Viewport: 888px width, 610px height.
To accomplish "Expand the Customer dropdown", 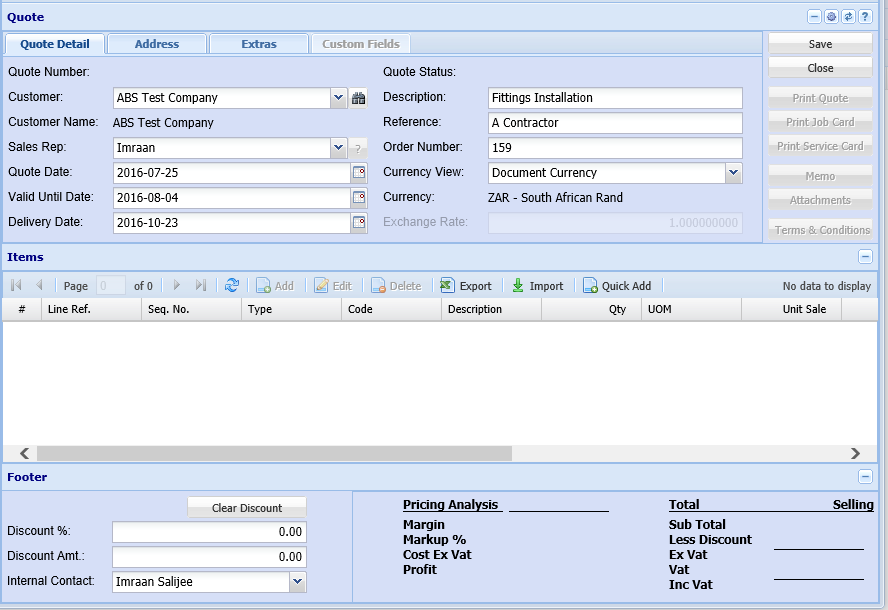I will [338, 98].
